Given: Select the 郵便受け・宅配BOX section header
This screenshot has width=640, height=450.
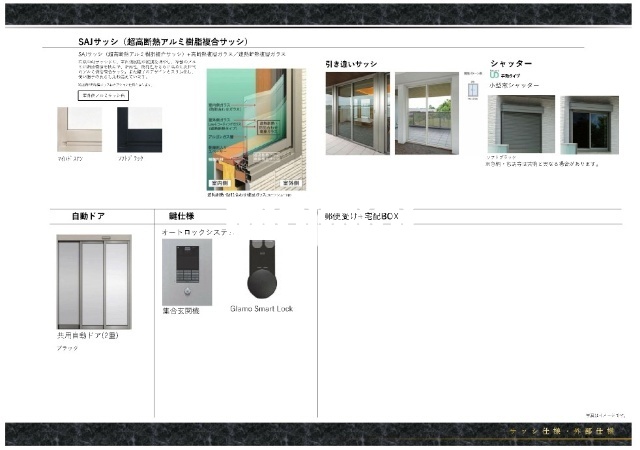Looking at the screenshot, I should (x=360, y=216).
